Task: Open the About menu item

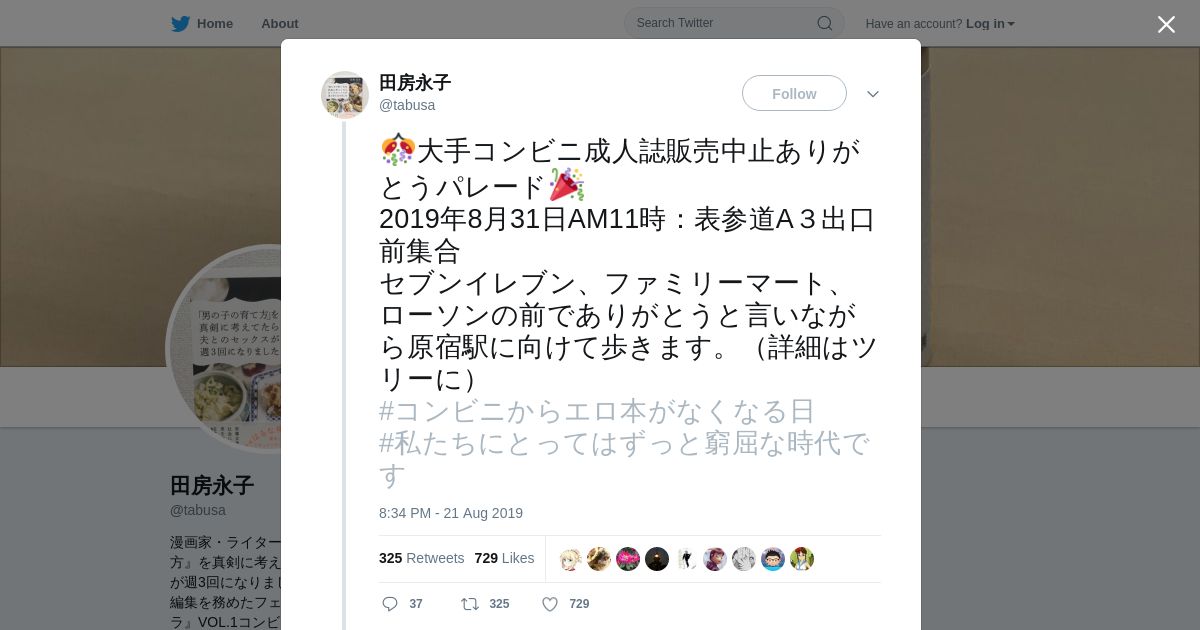Action: [280, 23]
